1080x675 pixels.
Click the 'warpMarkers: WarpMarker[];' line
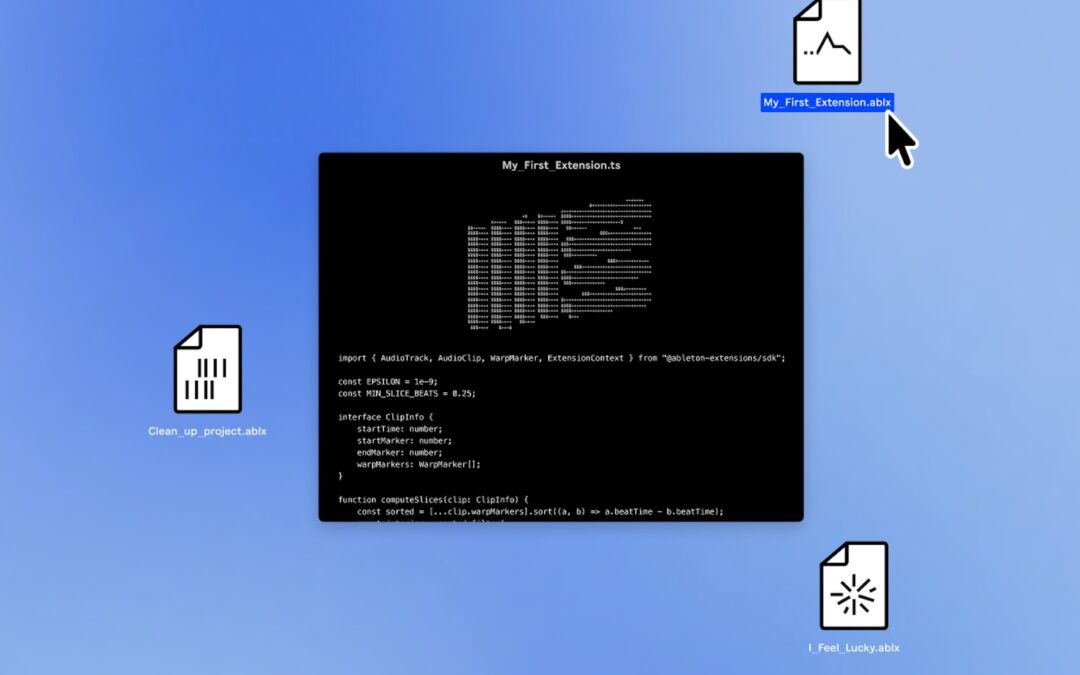point(418,464)
